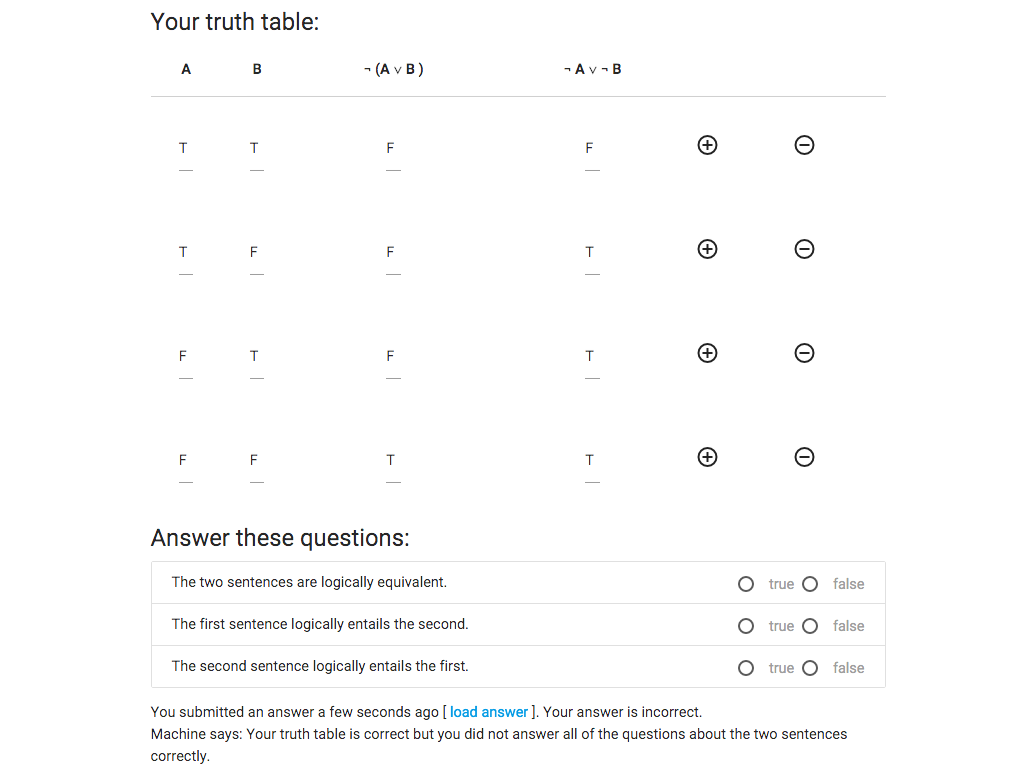This screenshot has height=768, width=1024.
Task: Click the minus icon in the T T row
Action: click(x=804, y=146)
